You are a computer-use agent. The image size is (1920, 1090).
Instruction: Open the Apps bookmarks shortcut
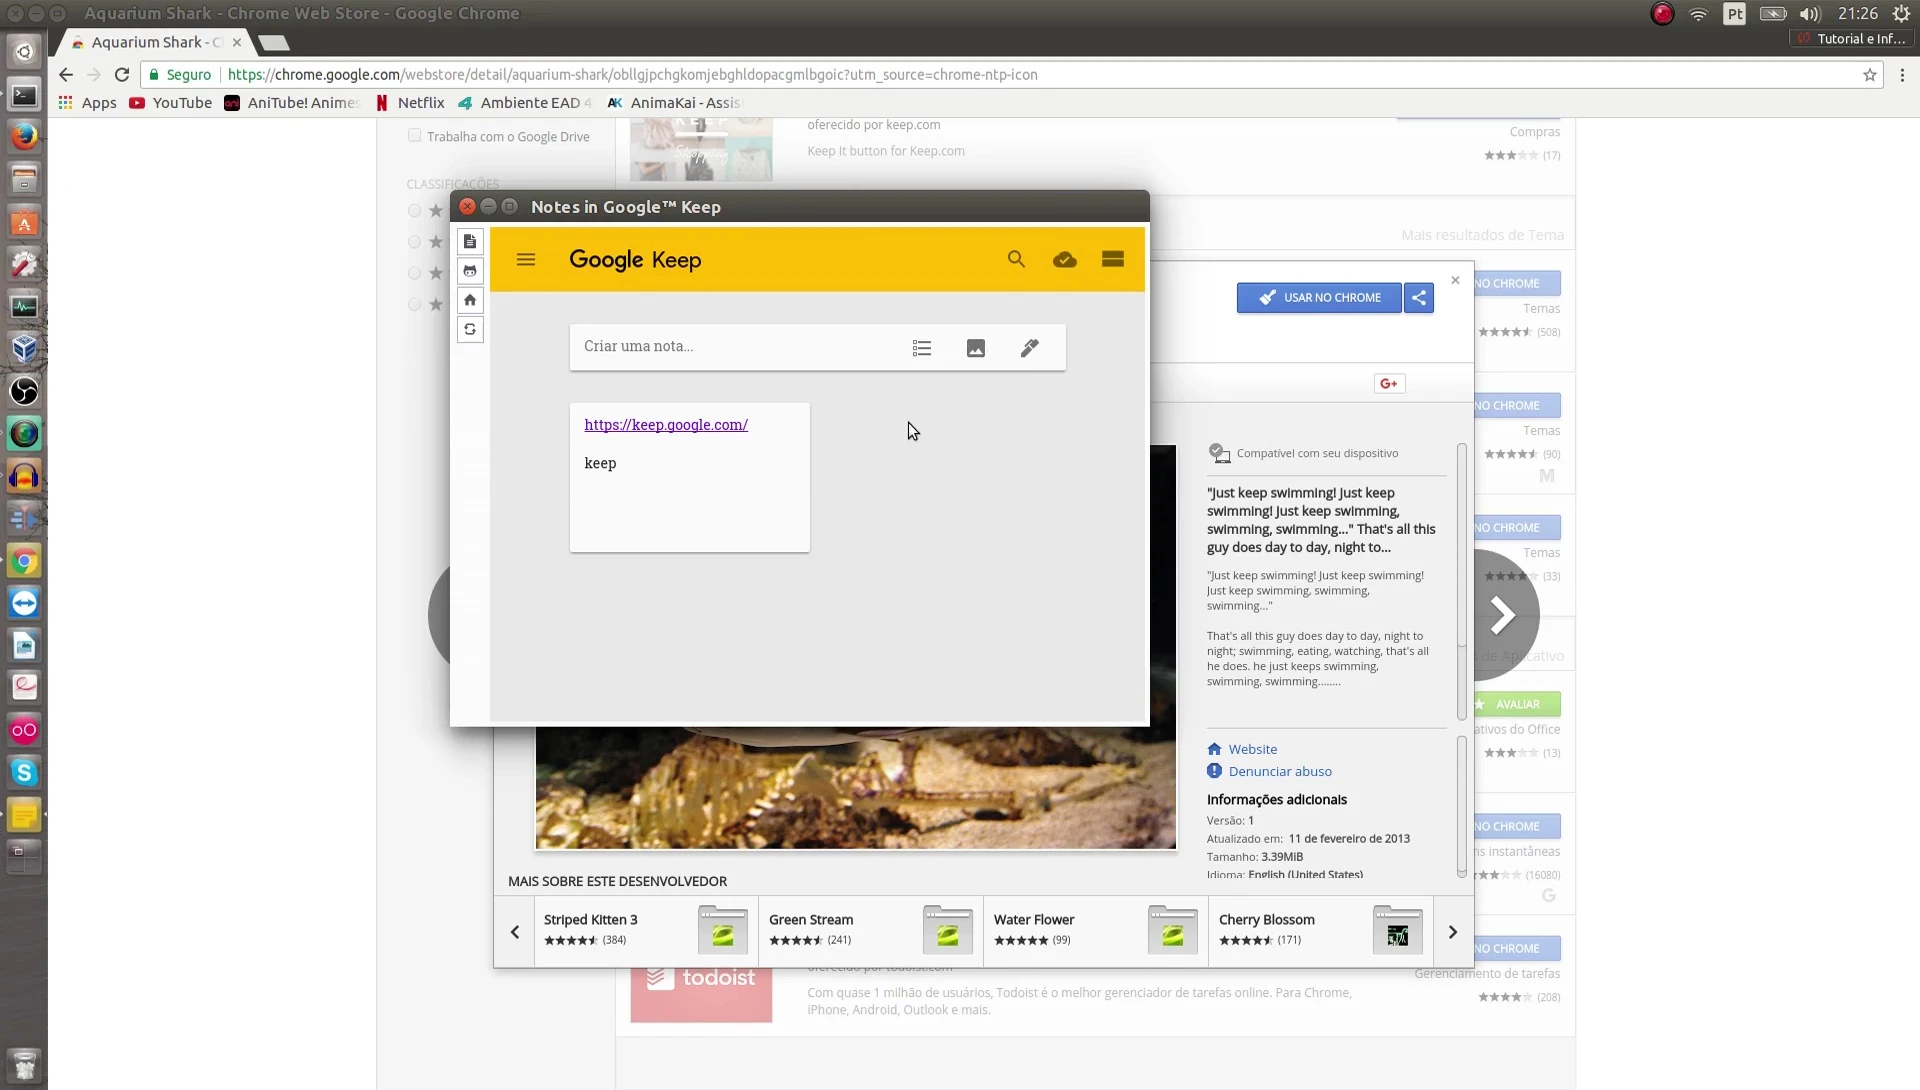(88, 103)
